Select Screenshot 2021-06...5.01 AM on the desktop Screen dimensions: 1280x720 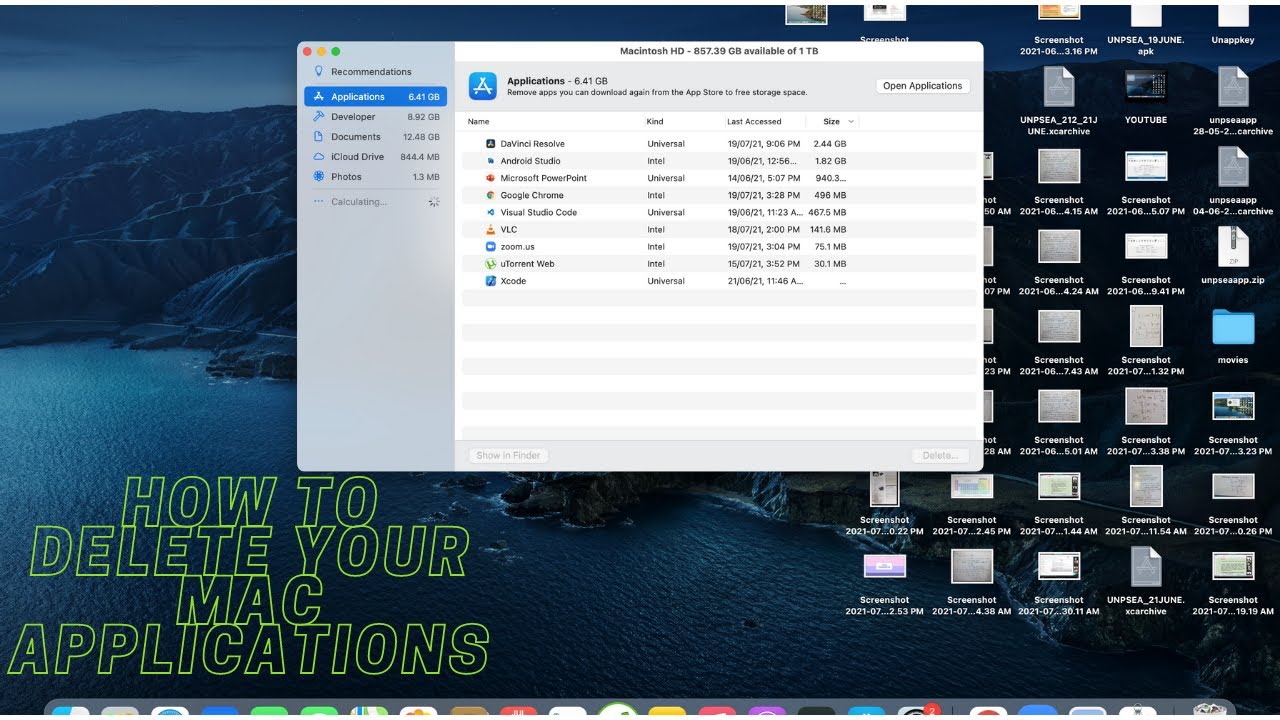[x=1059, y=421]
